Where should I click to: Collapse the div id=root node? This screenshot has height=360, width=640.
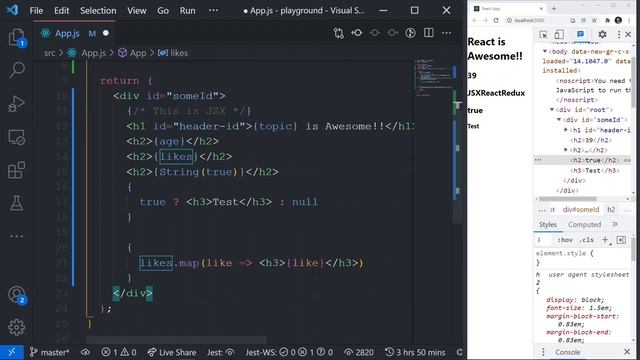coord(552,110)
